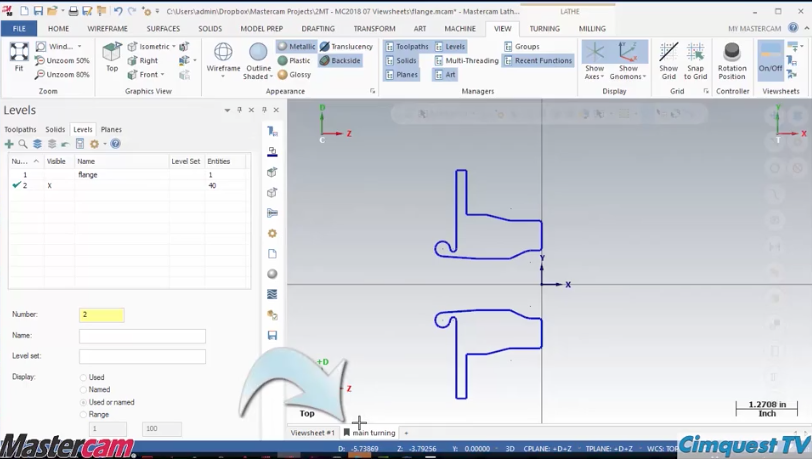812x459 pixels.
Task: Click the Save icon in quick access toolbar
Action: click(38, 11)
